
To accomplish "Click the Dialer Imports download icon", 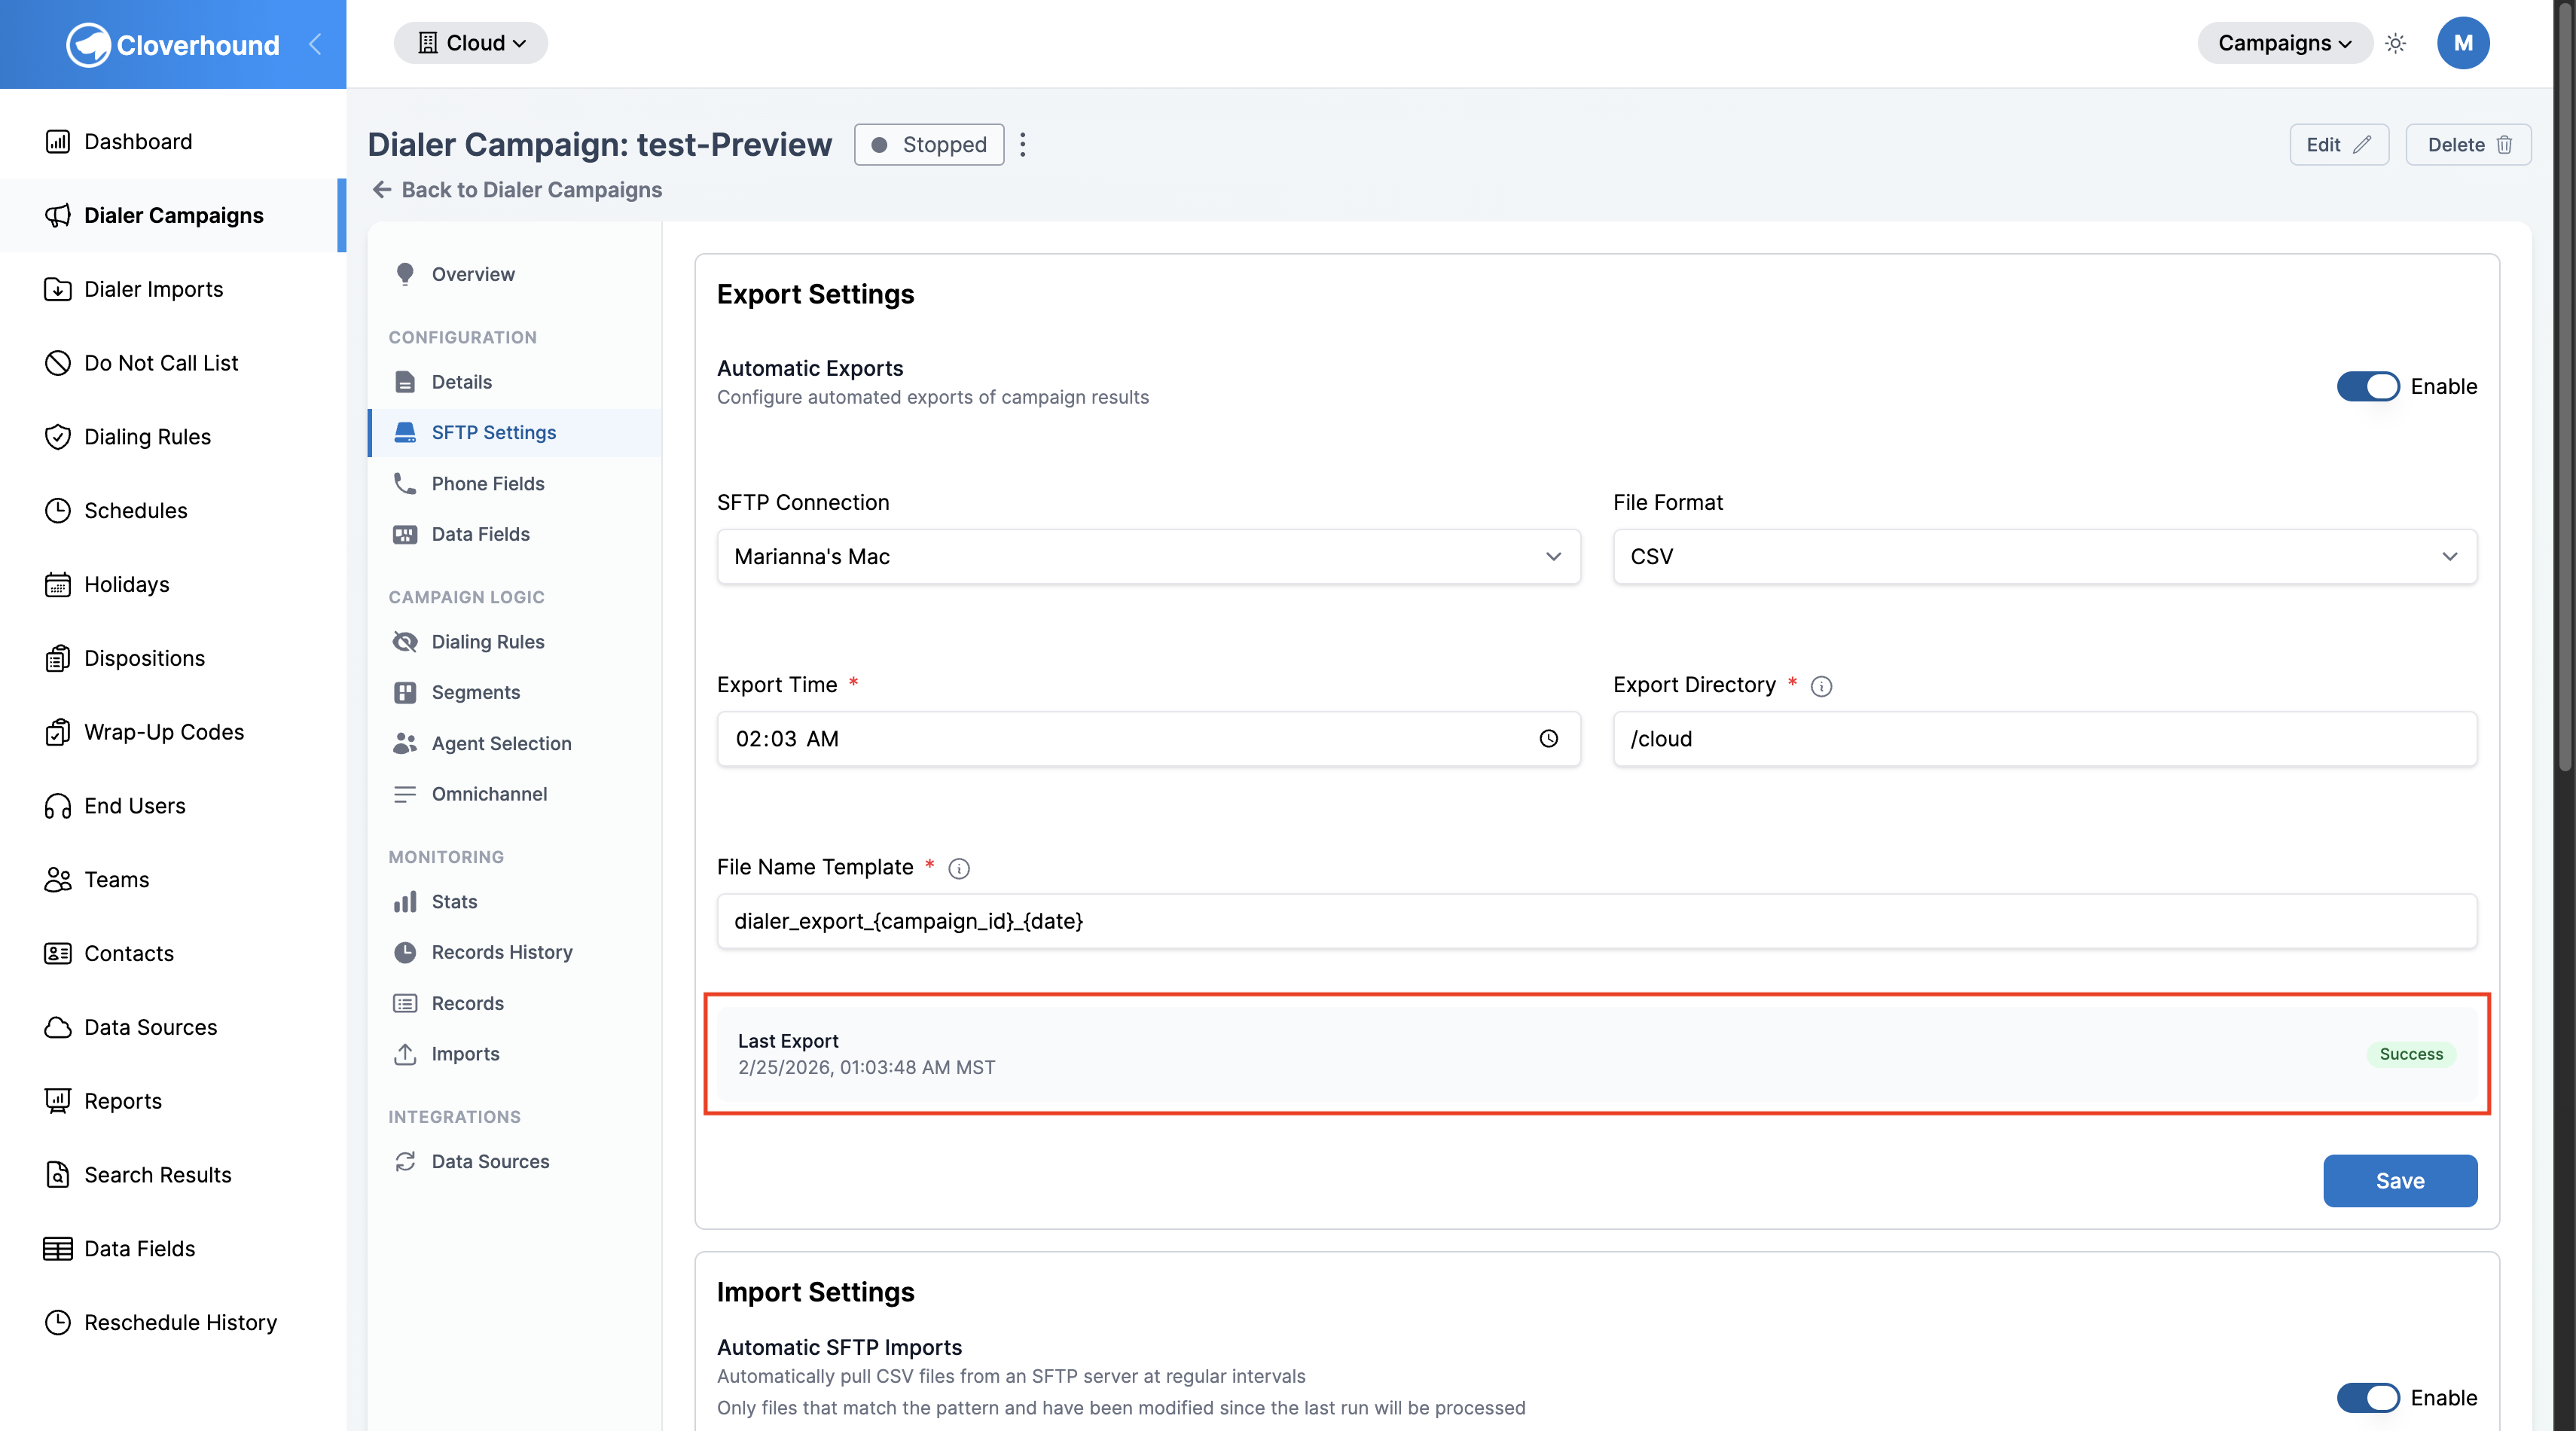I will pyautogui.click(x=58, y=289).
